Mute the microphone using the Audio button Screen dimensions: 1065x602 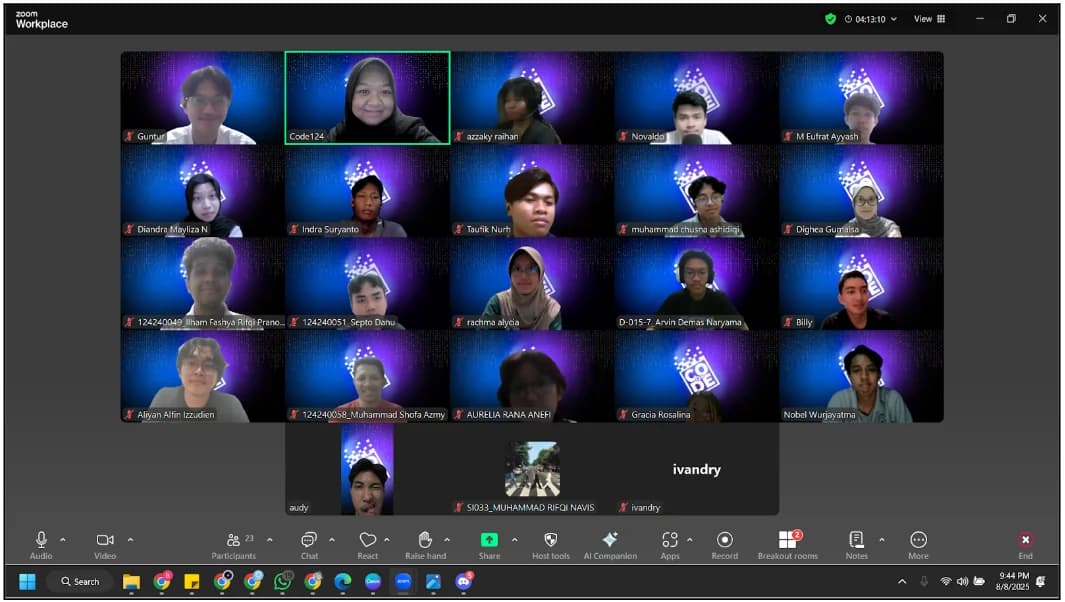pos(41,540)
